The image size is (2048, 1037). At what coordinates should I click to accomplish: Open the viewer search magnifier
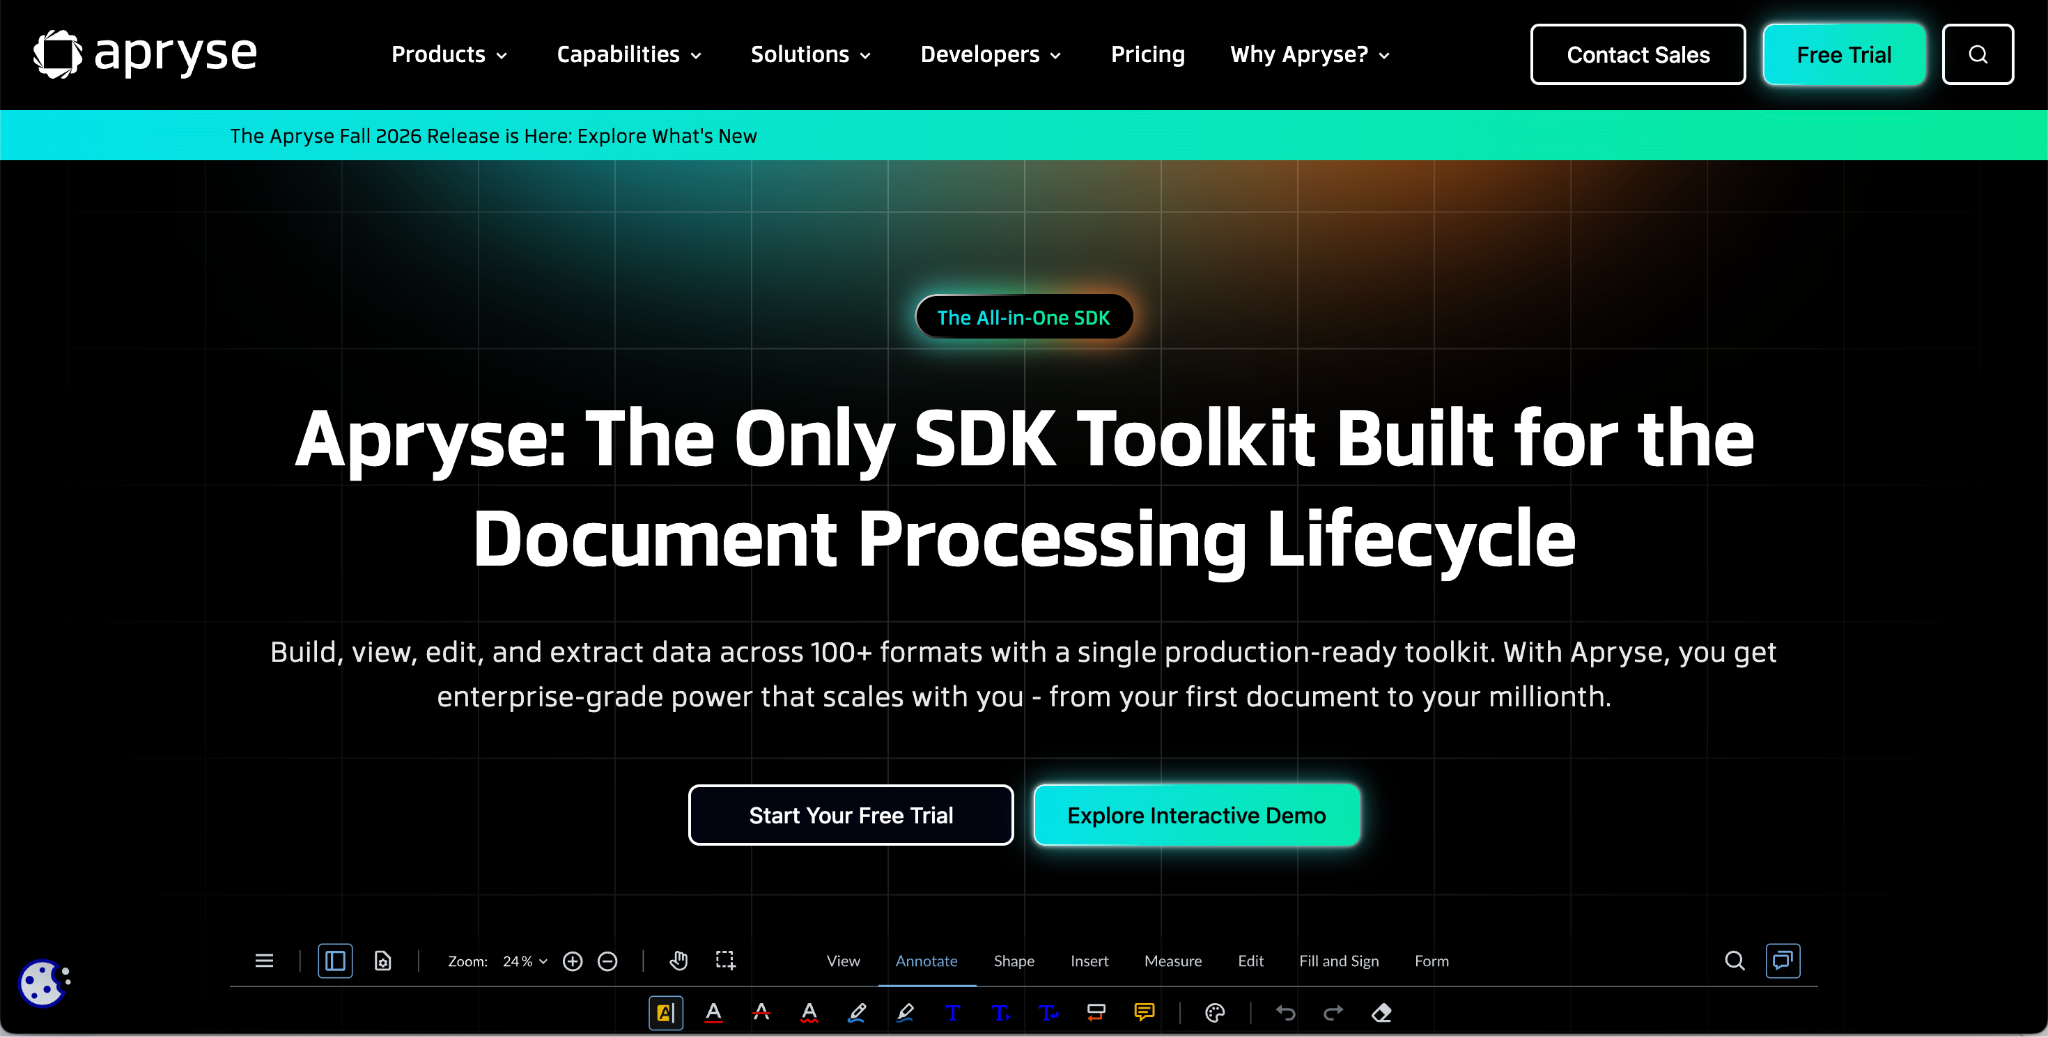(x=1735, y=961)
